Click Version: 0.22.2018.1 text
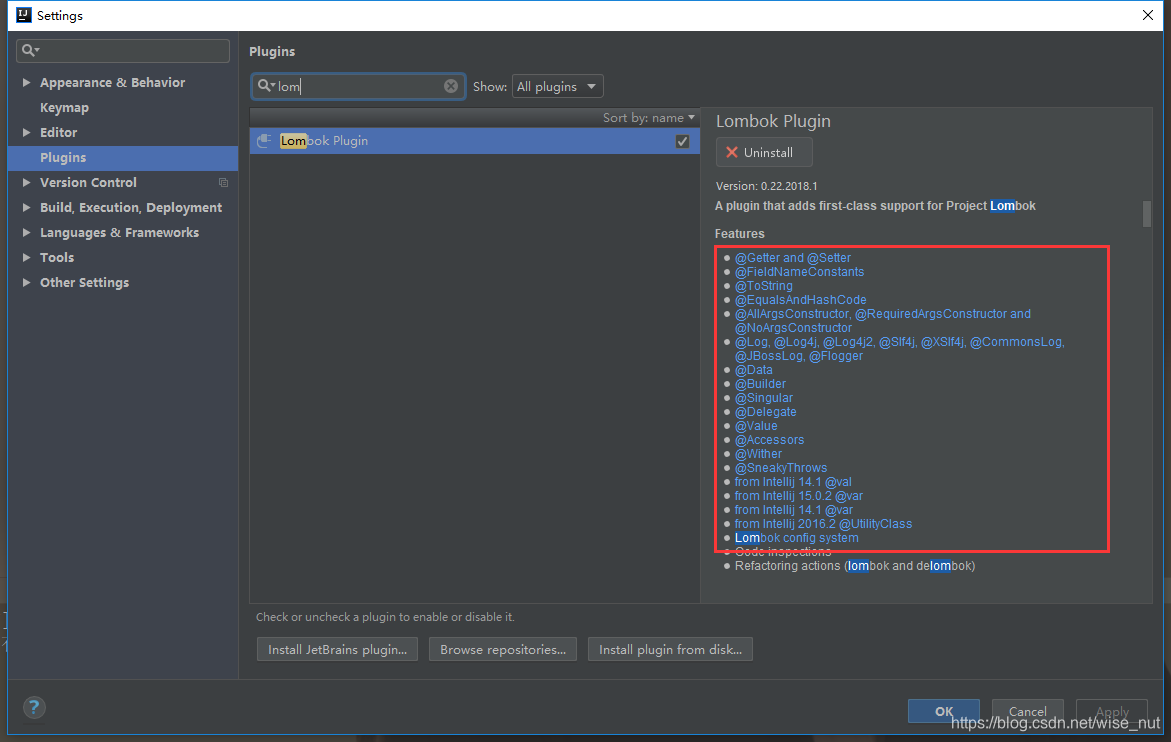The height and width of the screenshot is (742, 1171). [x=766, y=186]
